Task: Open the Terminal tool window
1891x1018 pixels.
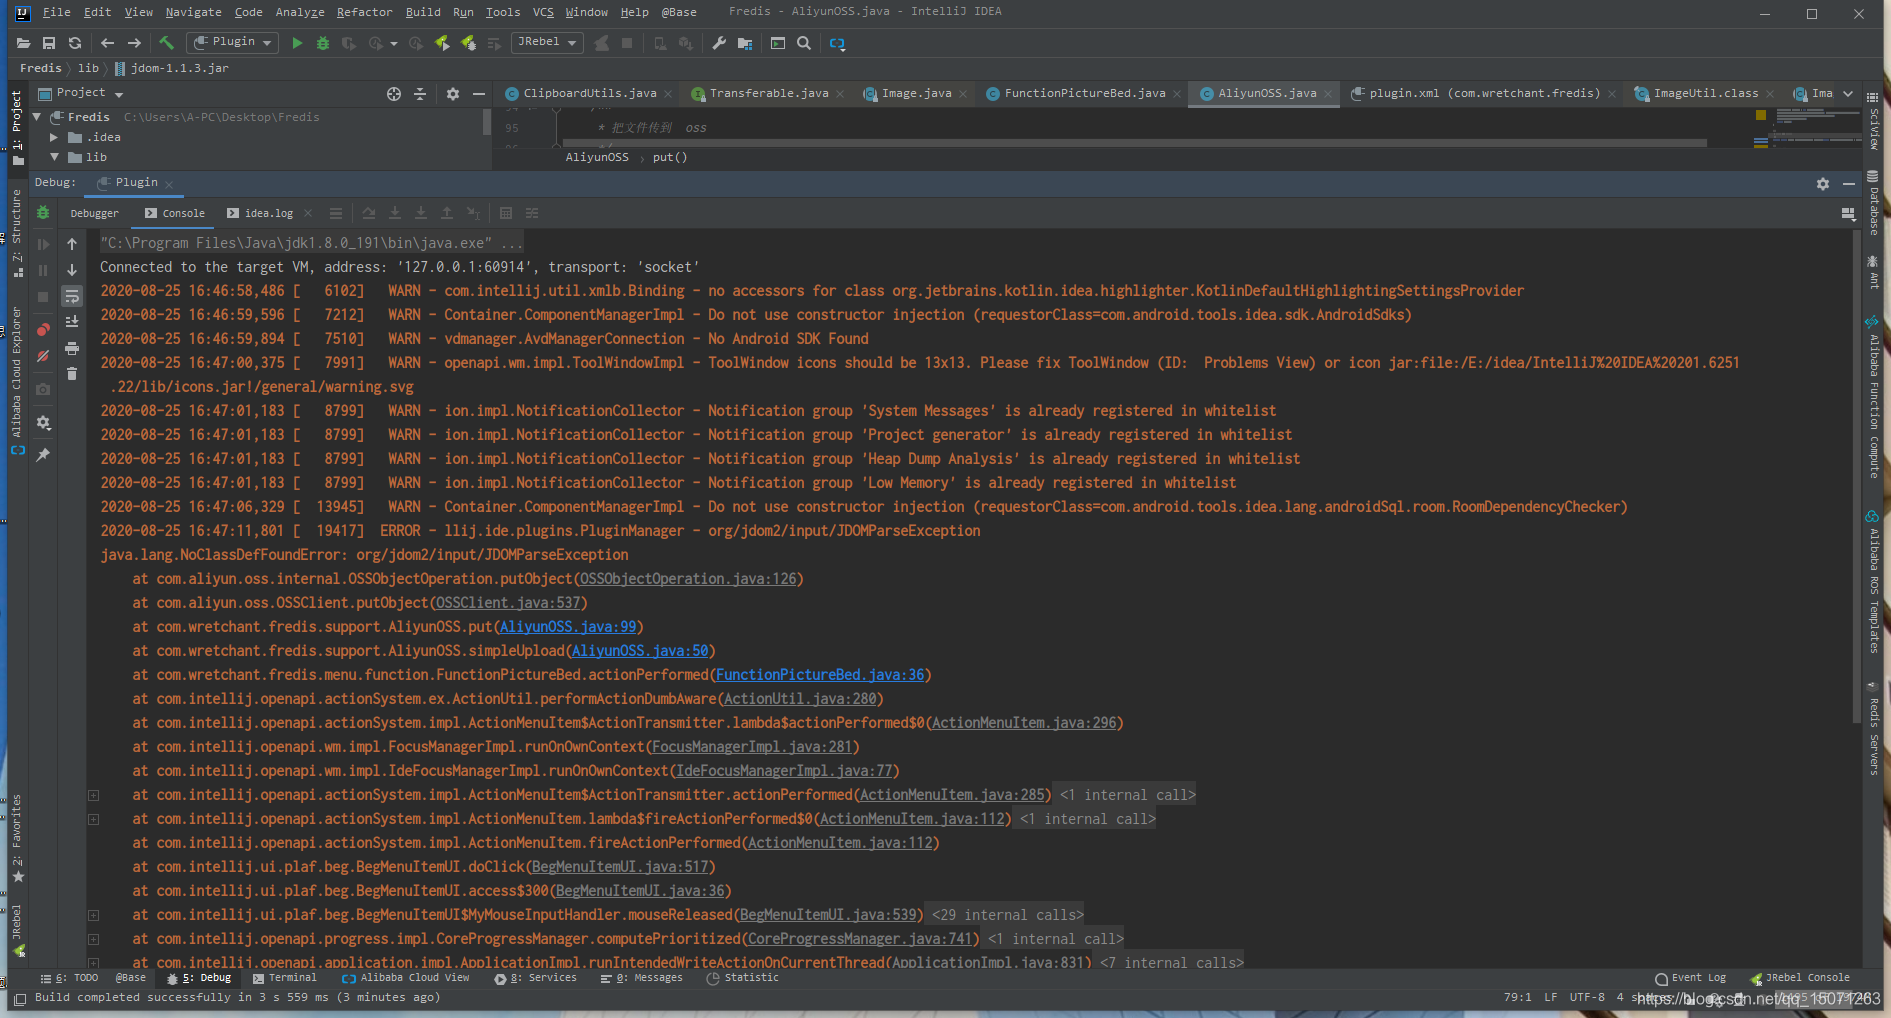Action: point(285,978)
